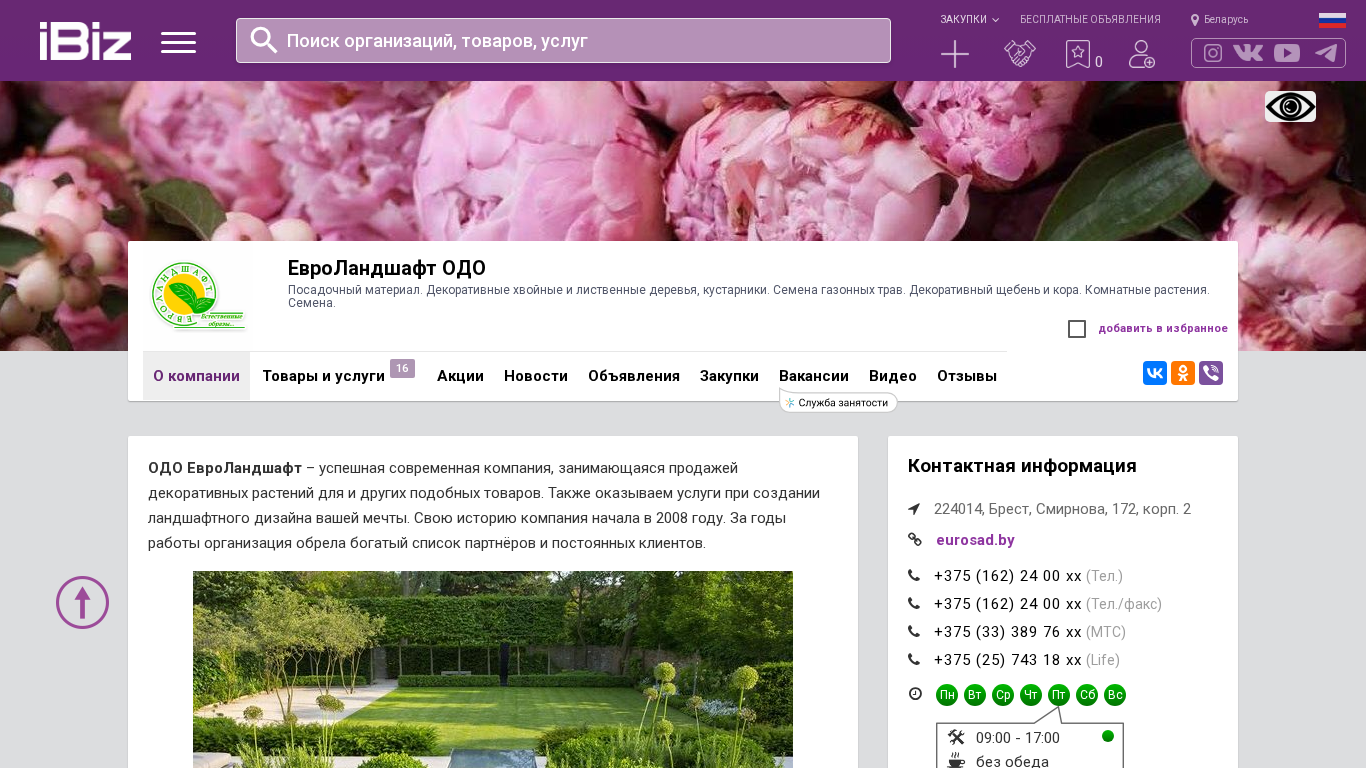Image resolution: width=1366 pixels, height=768 pixels.
Task: Toggle the accessibility eye view mode
Action: point(1290,106)
